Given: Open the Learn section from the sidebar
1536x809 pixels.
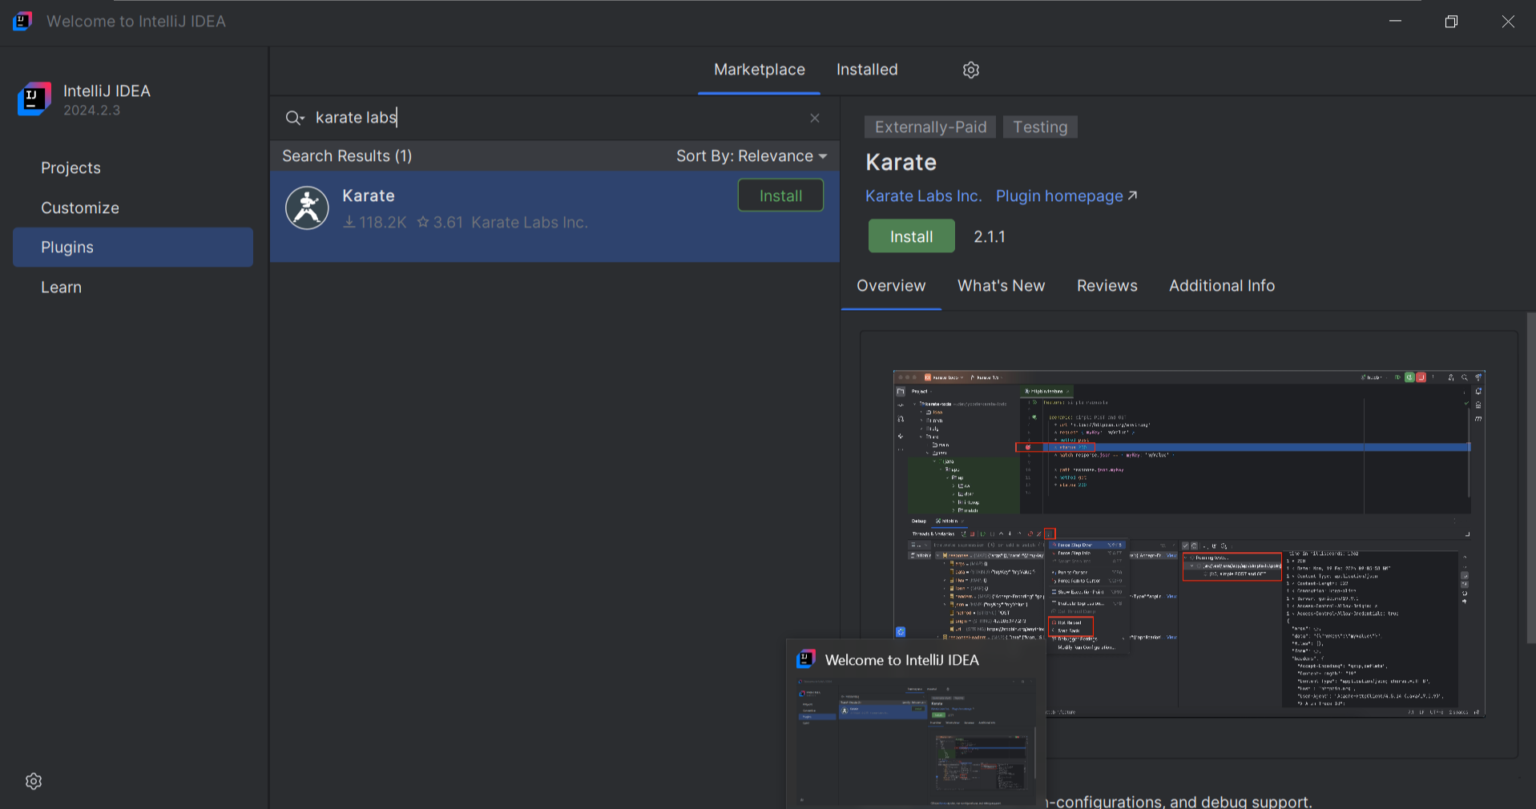Looking at the screenshot, I should point(61,287).
